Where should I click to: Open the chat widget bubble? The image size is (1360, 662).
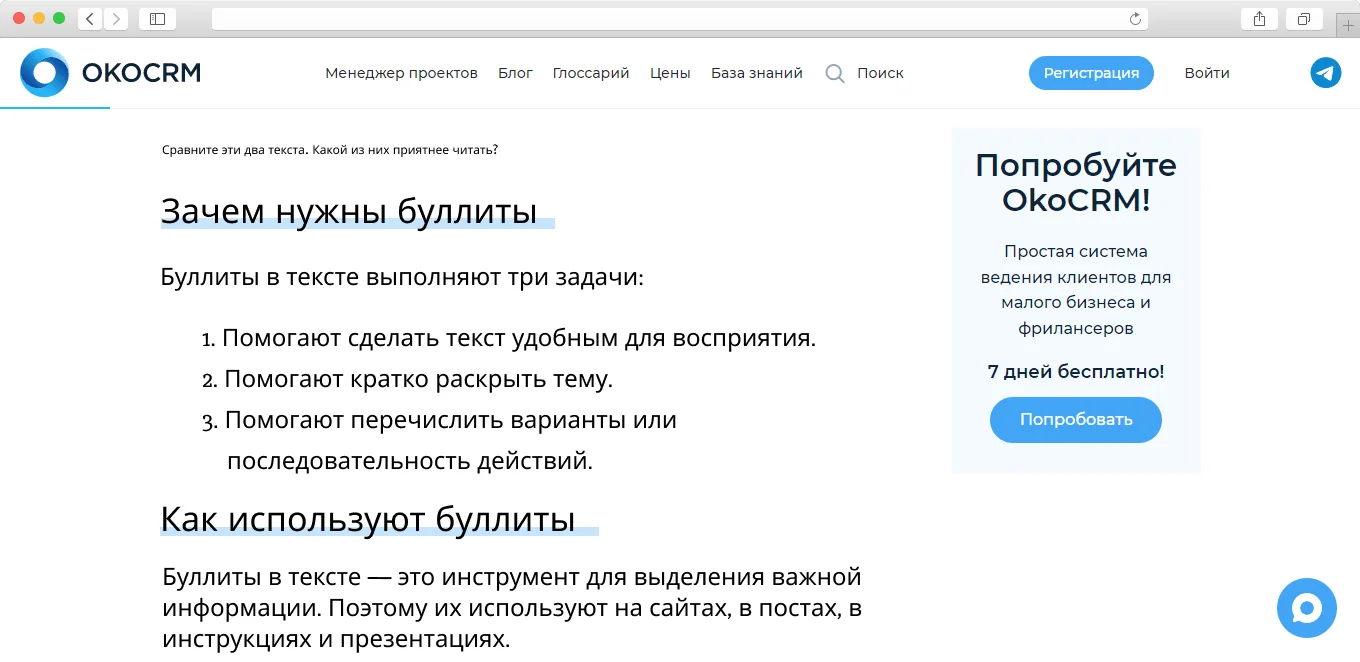click(x=1307, y=608)
